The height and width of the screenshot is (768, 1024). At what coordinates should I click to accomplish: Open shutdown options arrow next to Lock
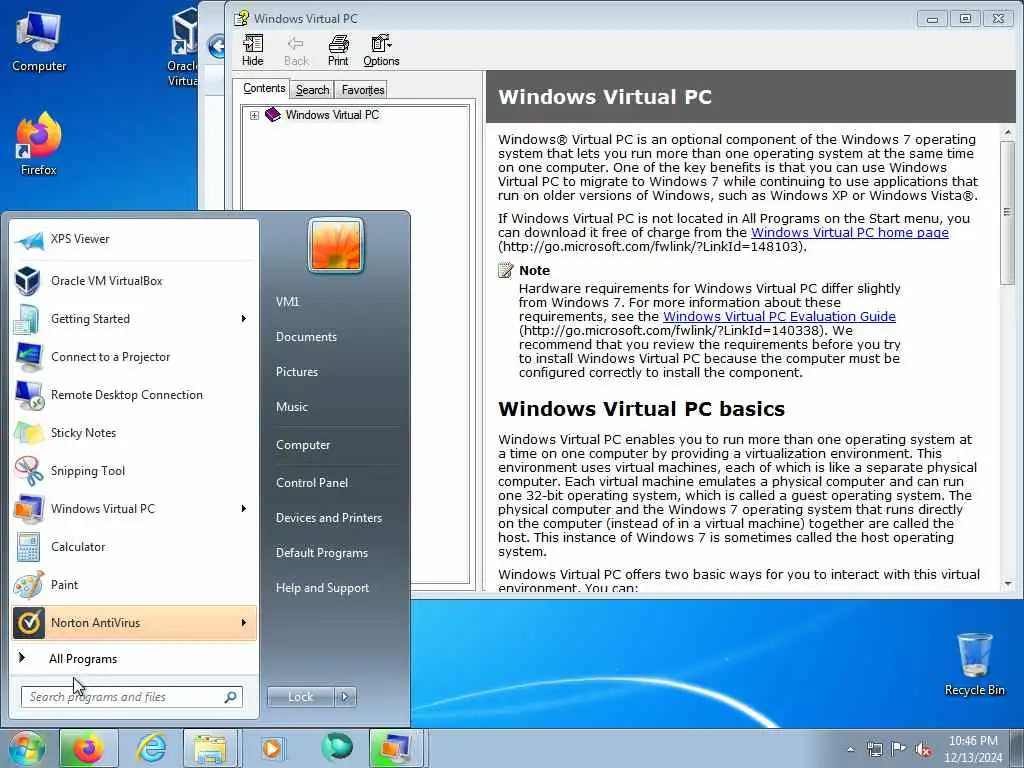pos(345,697)
